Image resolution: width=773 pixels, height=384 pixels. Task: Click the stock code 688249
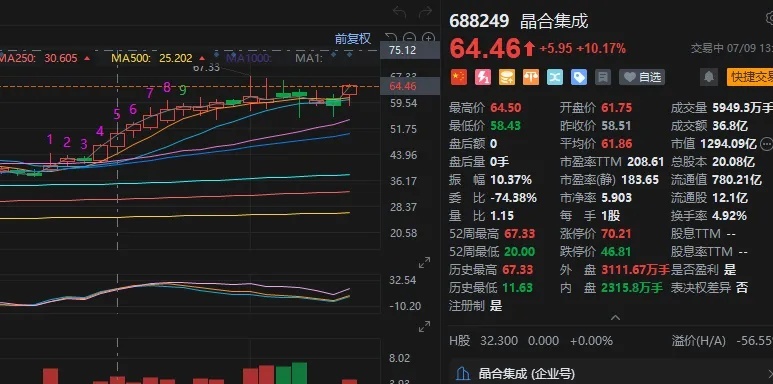point(479,21)
